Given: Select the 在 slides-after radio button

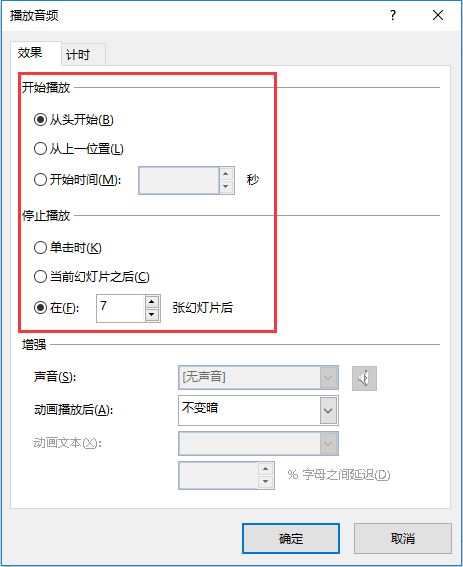Looking at the screenshot, I should [40, 307].
